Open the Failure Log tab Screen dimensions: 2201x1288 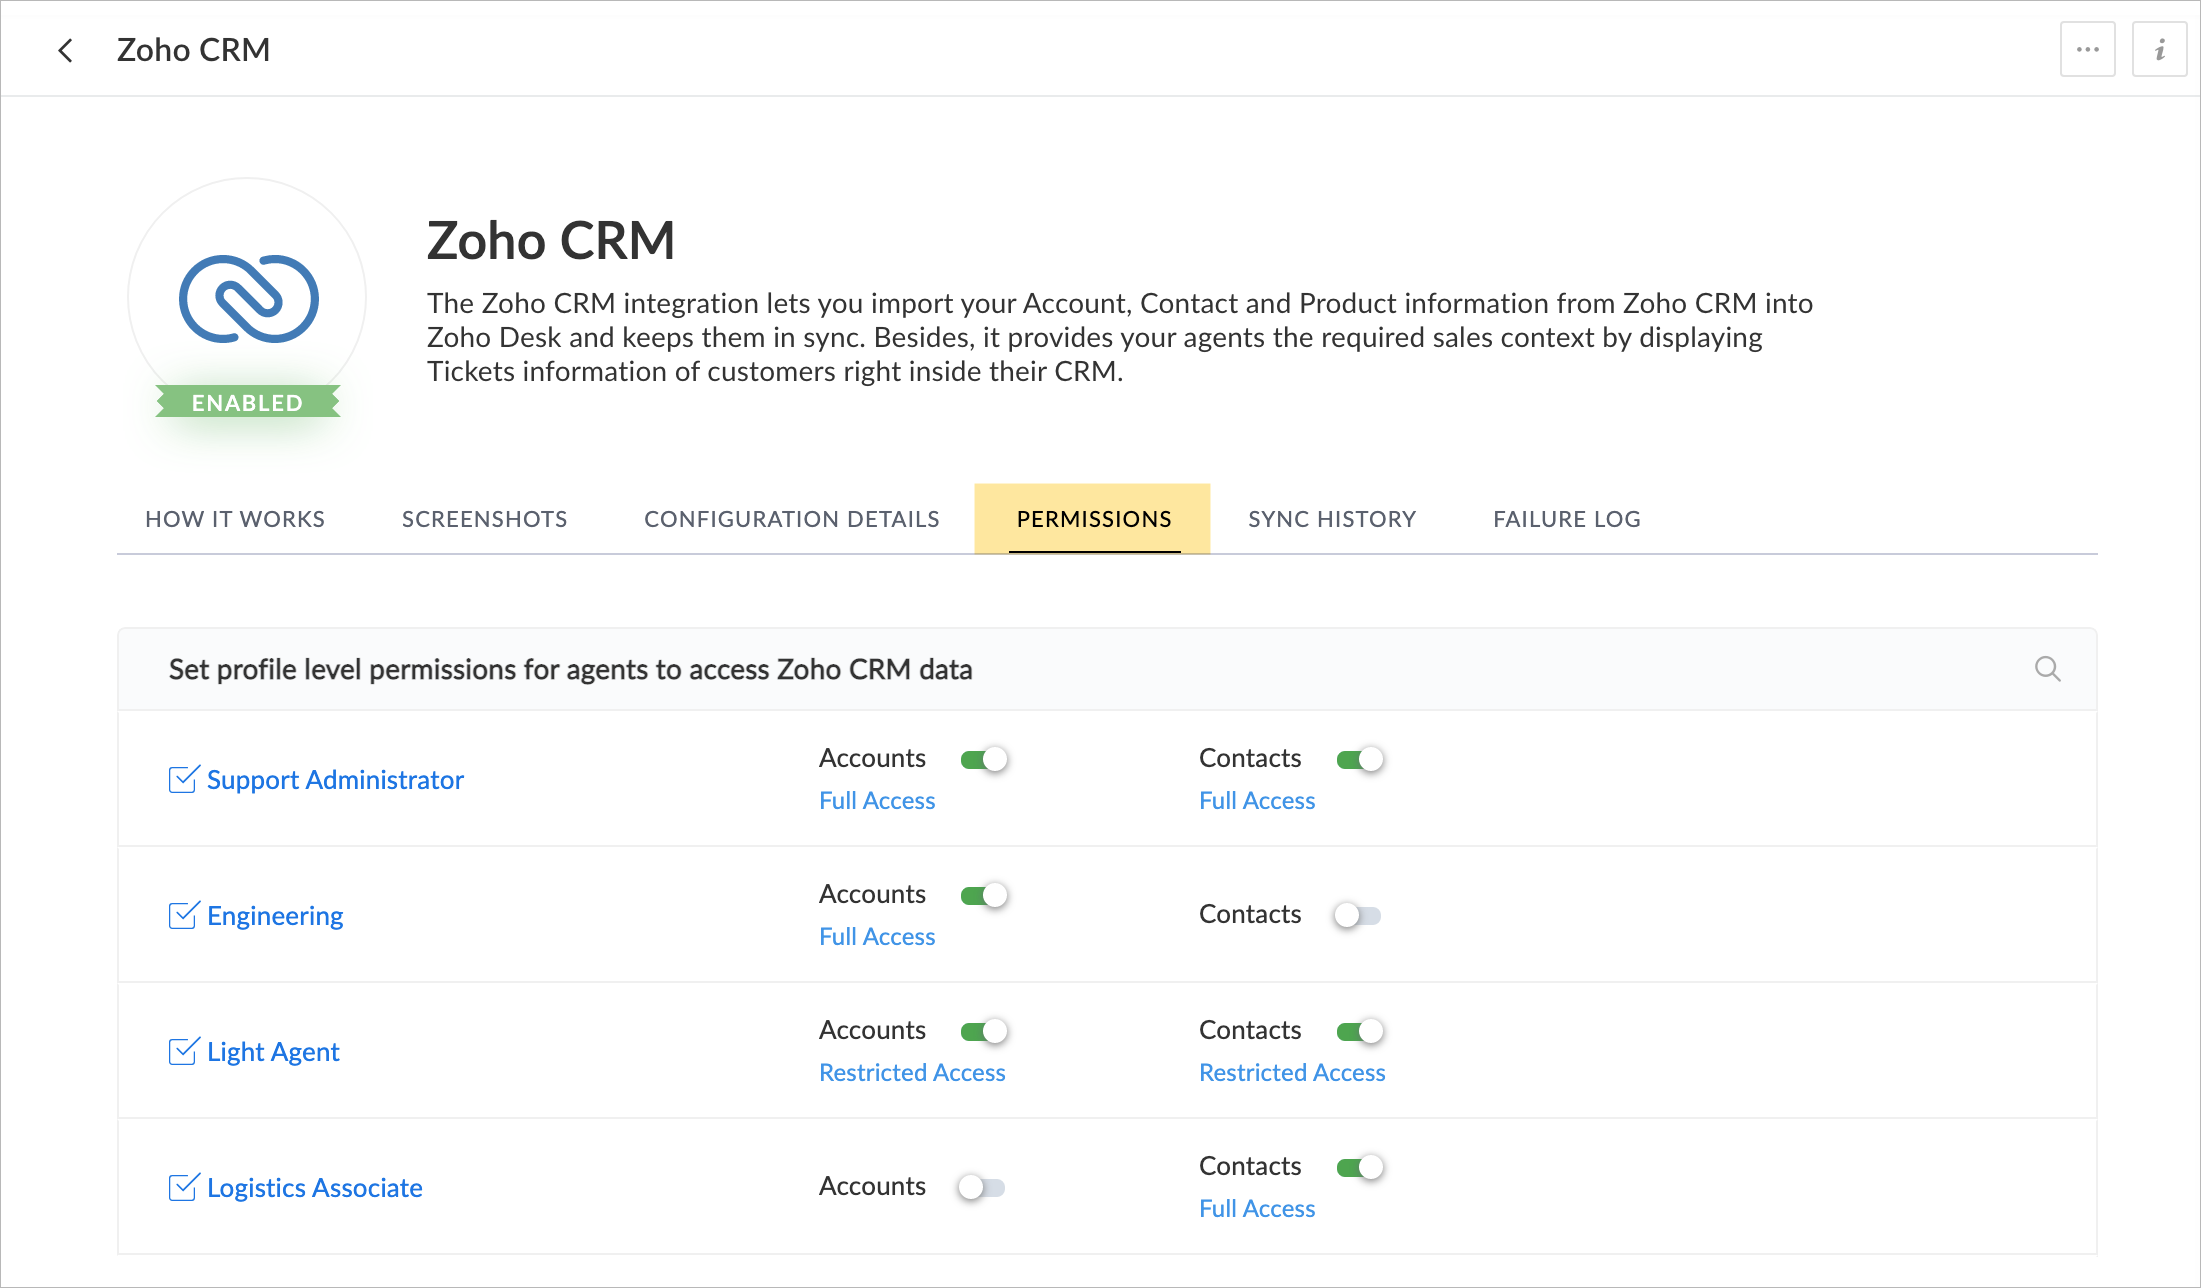(1566, 519)
